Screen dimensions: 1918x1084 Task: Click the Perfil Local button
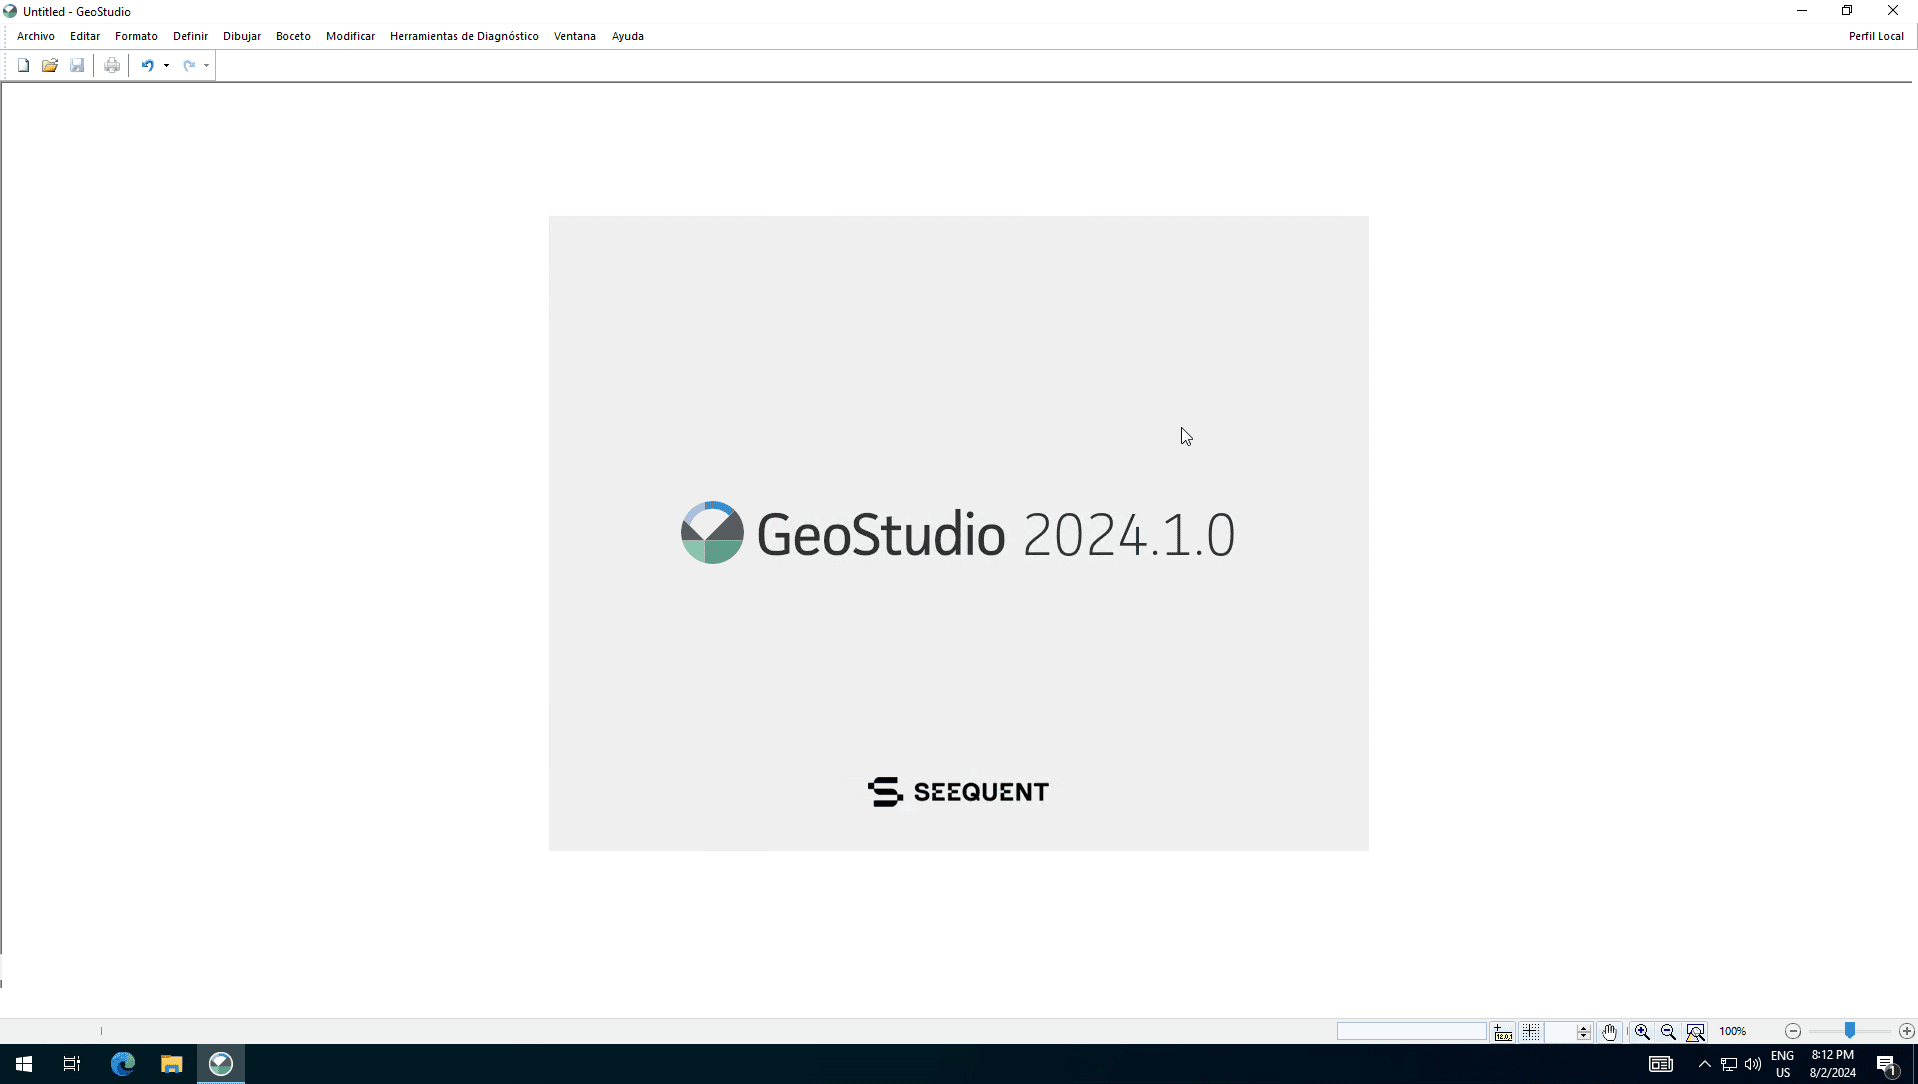(x=1875, y=36)
